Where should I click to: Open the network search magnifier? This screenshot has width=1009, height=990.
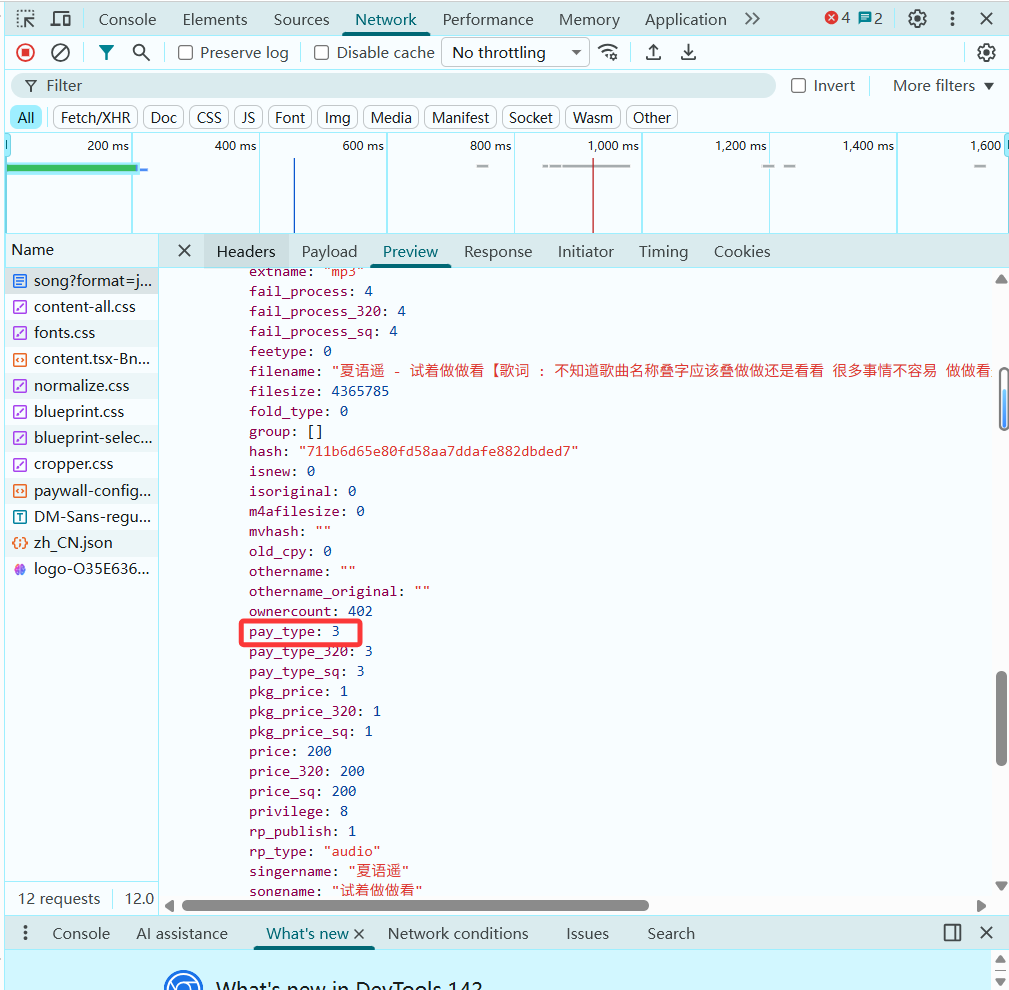coord(141,53)
